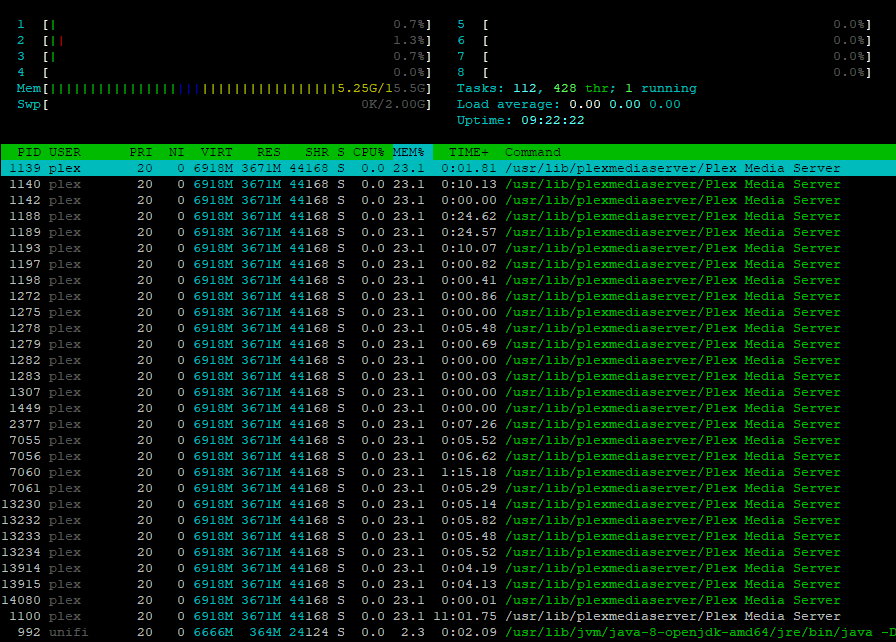Viewport: 896px width, 642px height.
Task: Click TIME+ value 11:01.75
Action: 465,616
